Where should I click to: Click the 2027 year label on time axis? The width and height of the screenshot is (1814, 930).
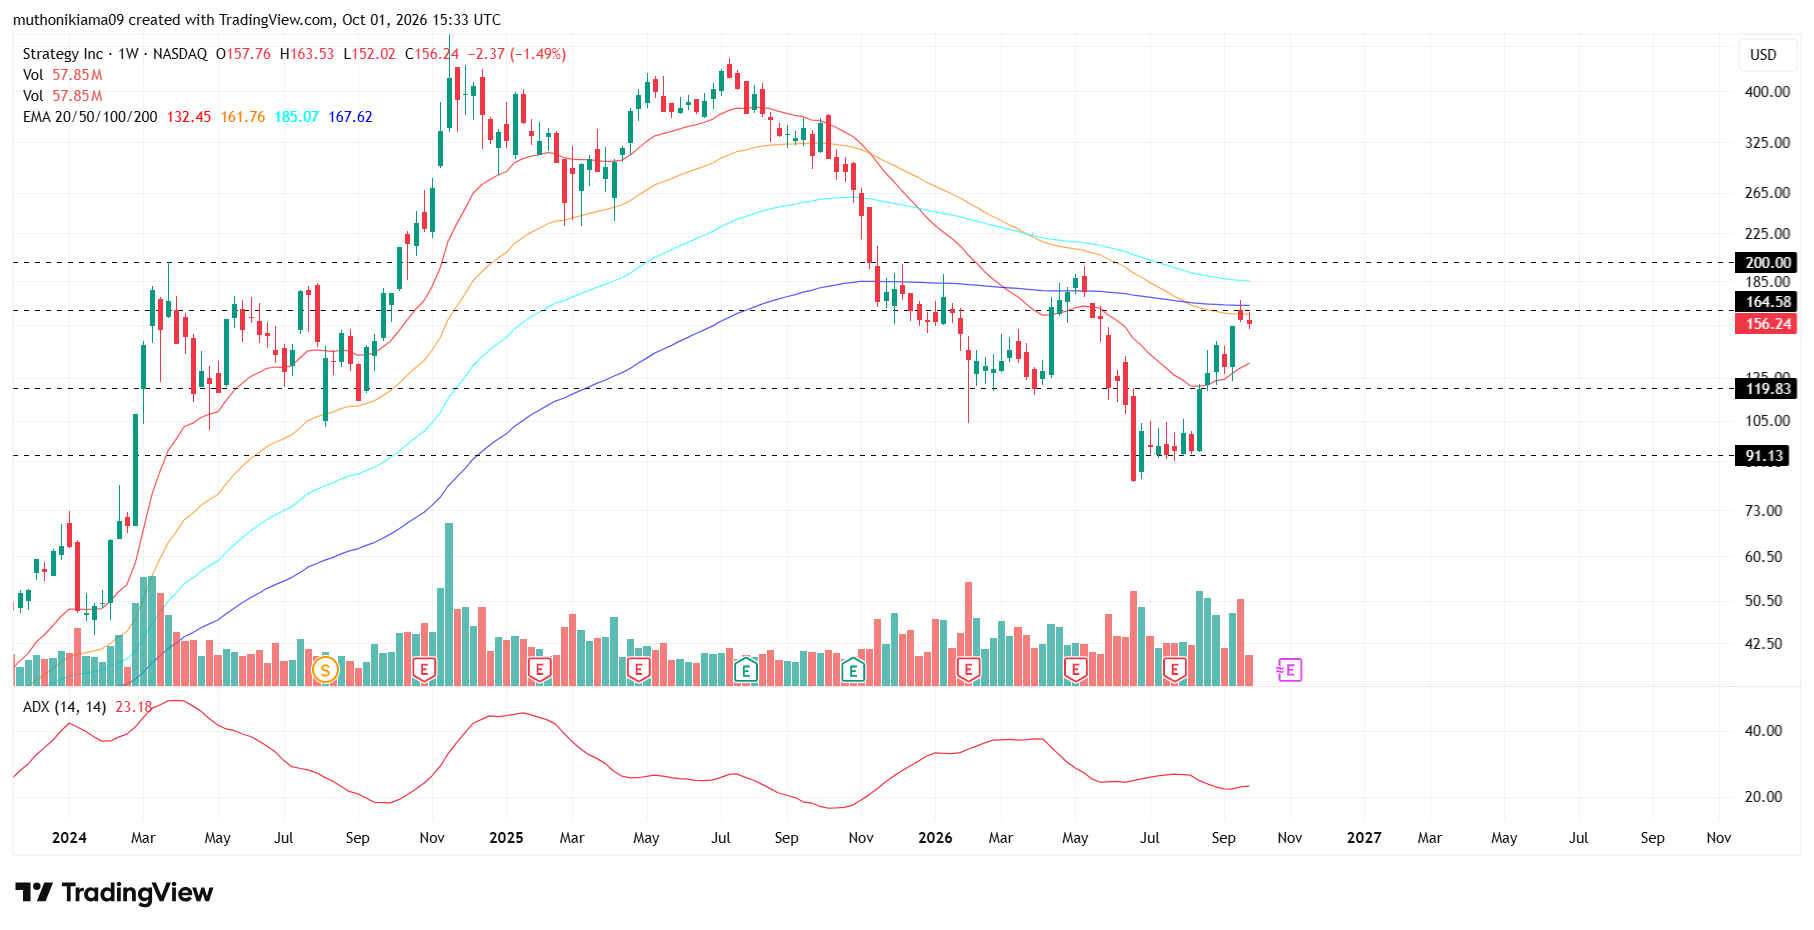[1364, 838]
